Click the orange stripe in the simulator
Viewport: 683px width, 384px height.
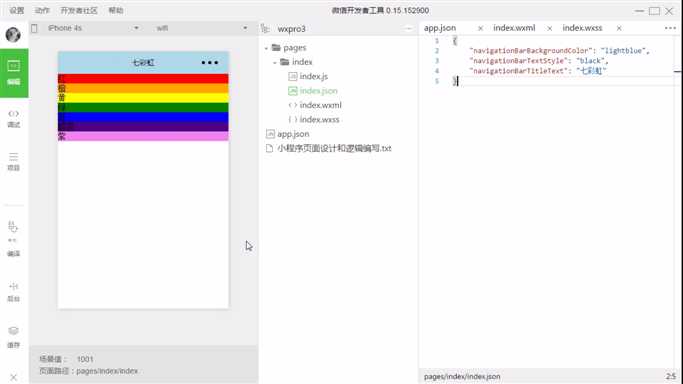click(x=143, y=88)
